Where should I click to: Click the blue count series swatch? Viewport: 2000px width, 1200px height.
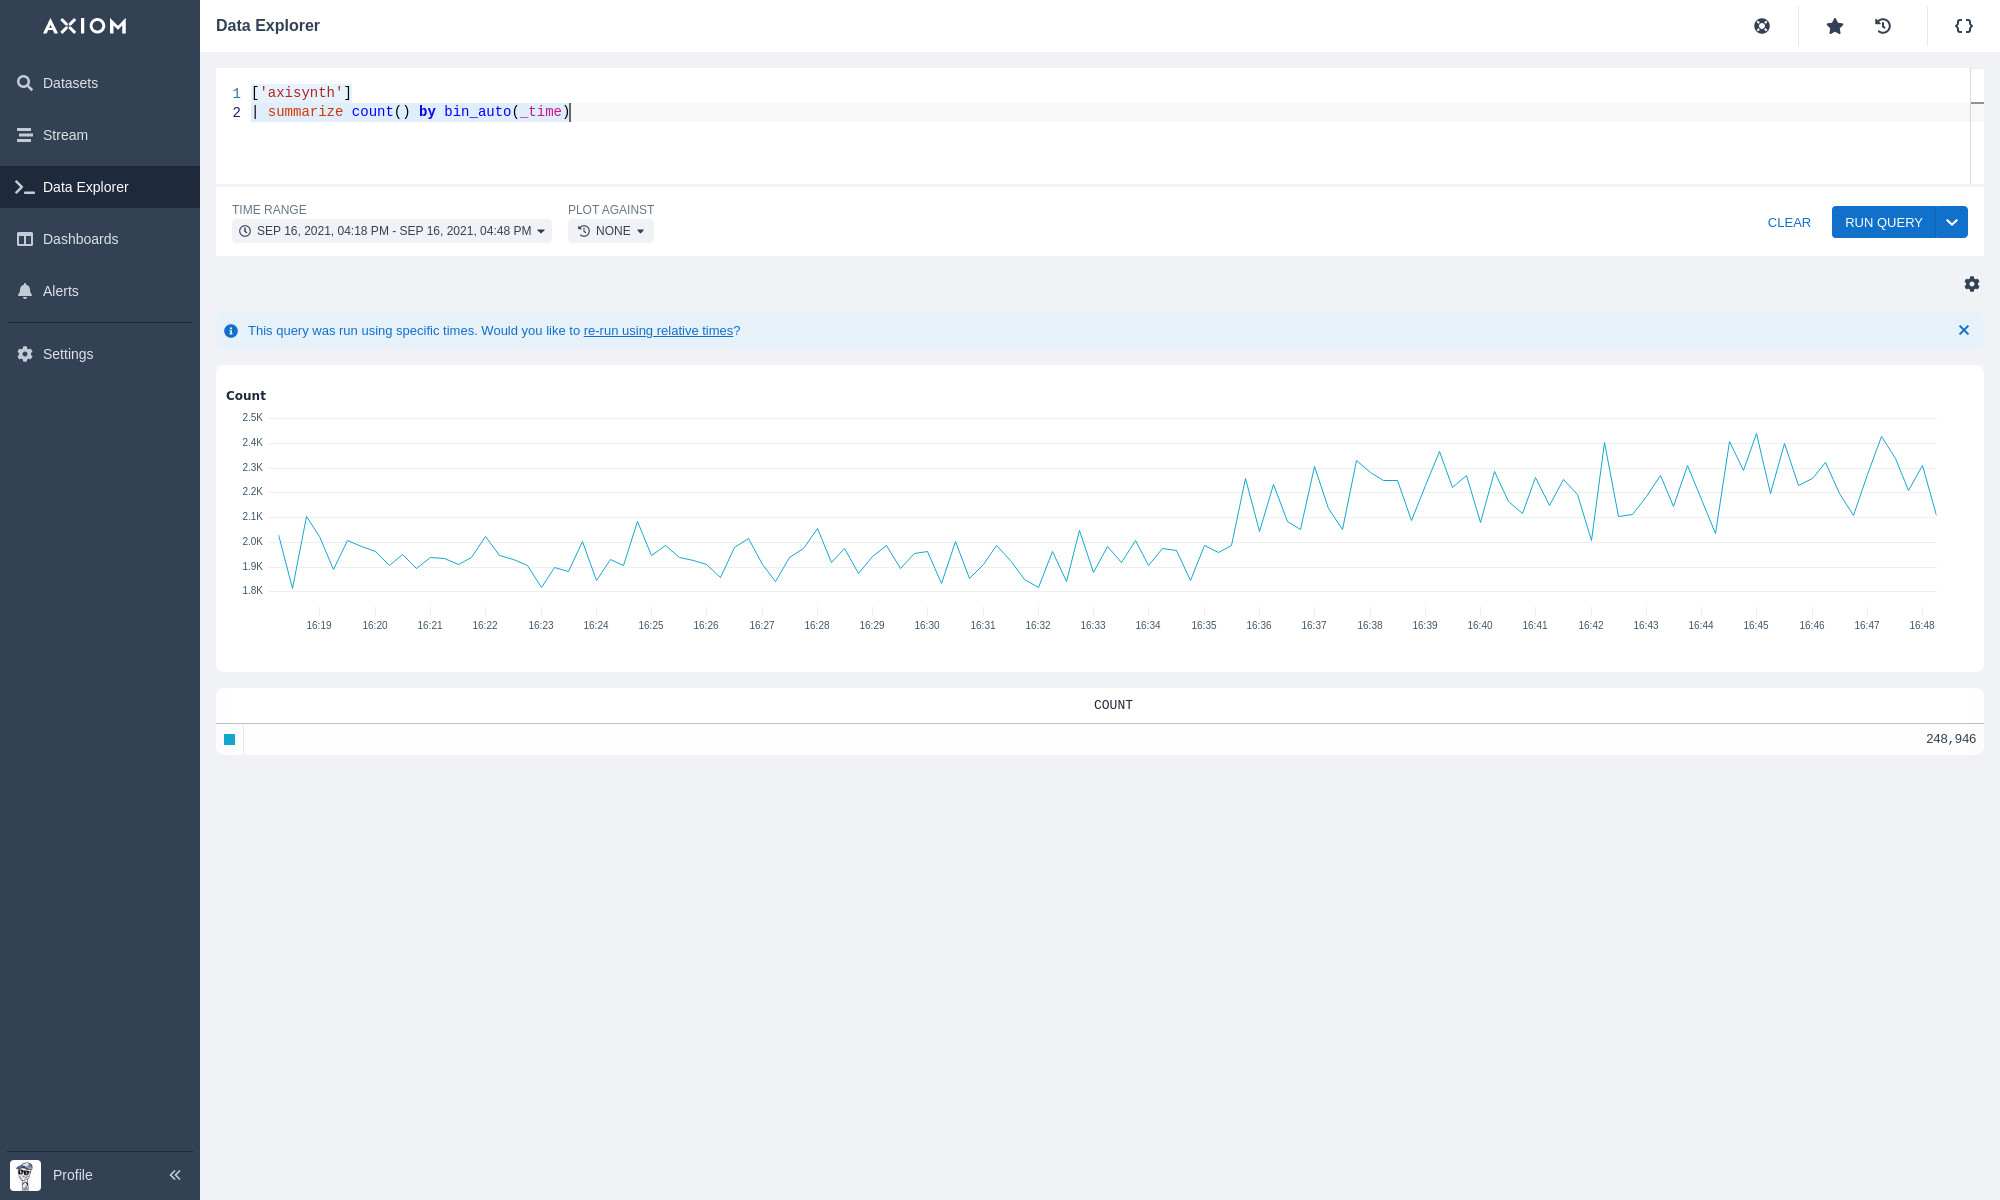tap(230, 739)
